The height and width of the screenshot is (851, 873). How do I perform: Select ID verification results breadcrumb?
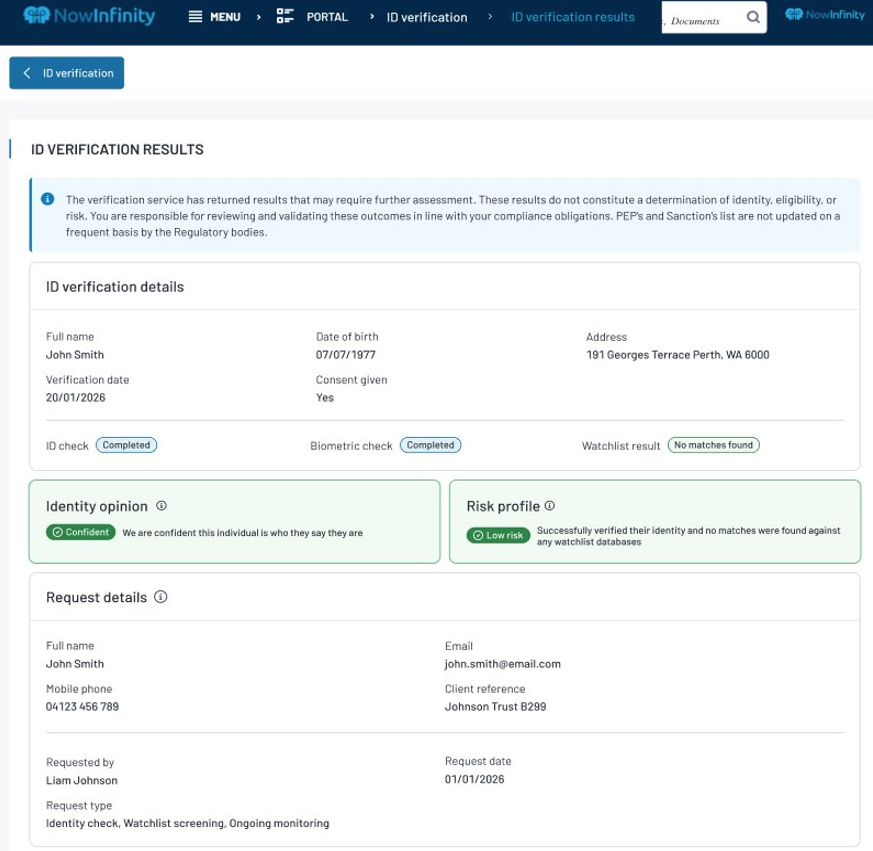(x=572, y=17)
